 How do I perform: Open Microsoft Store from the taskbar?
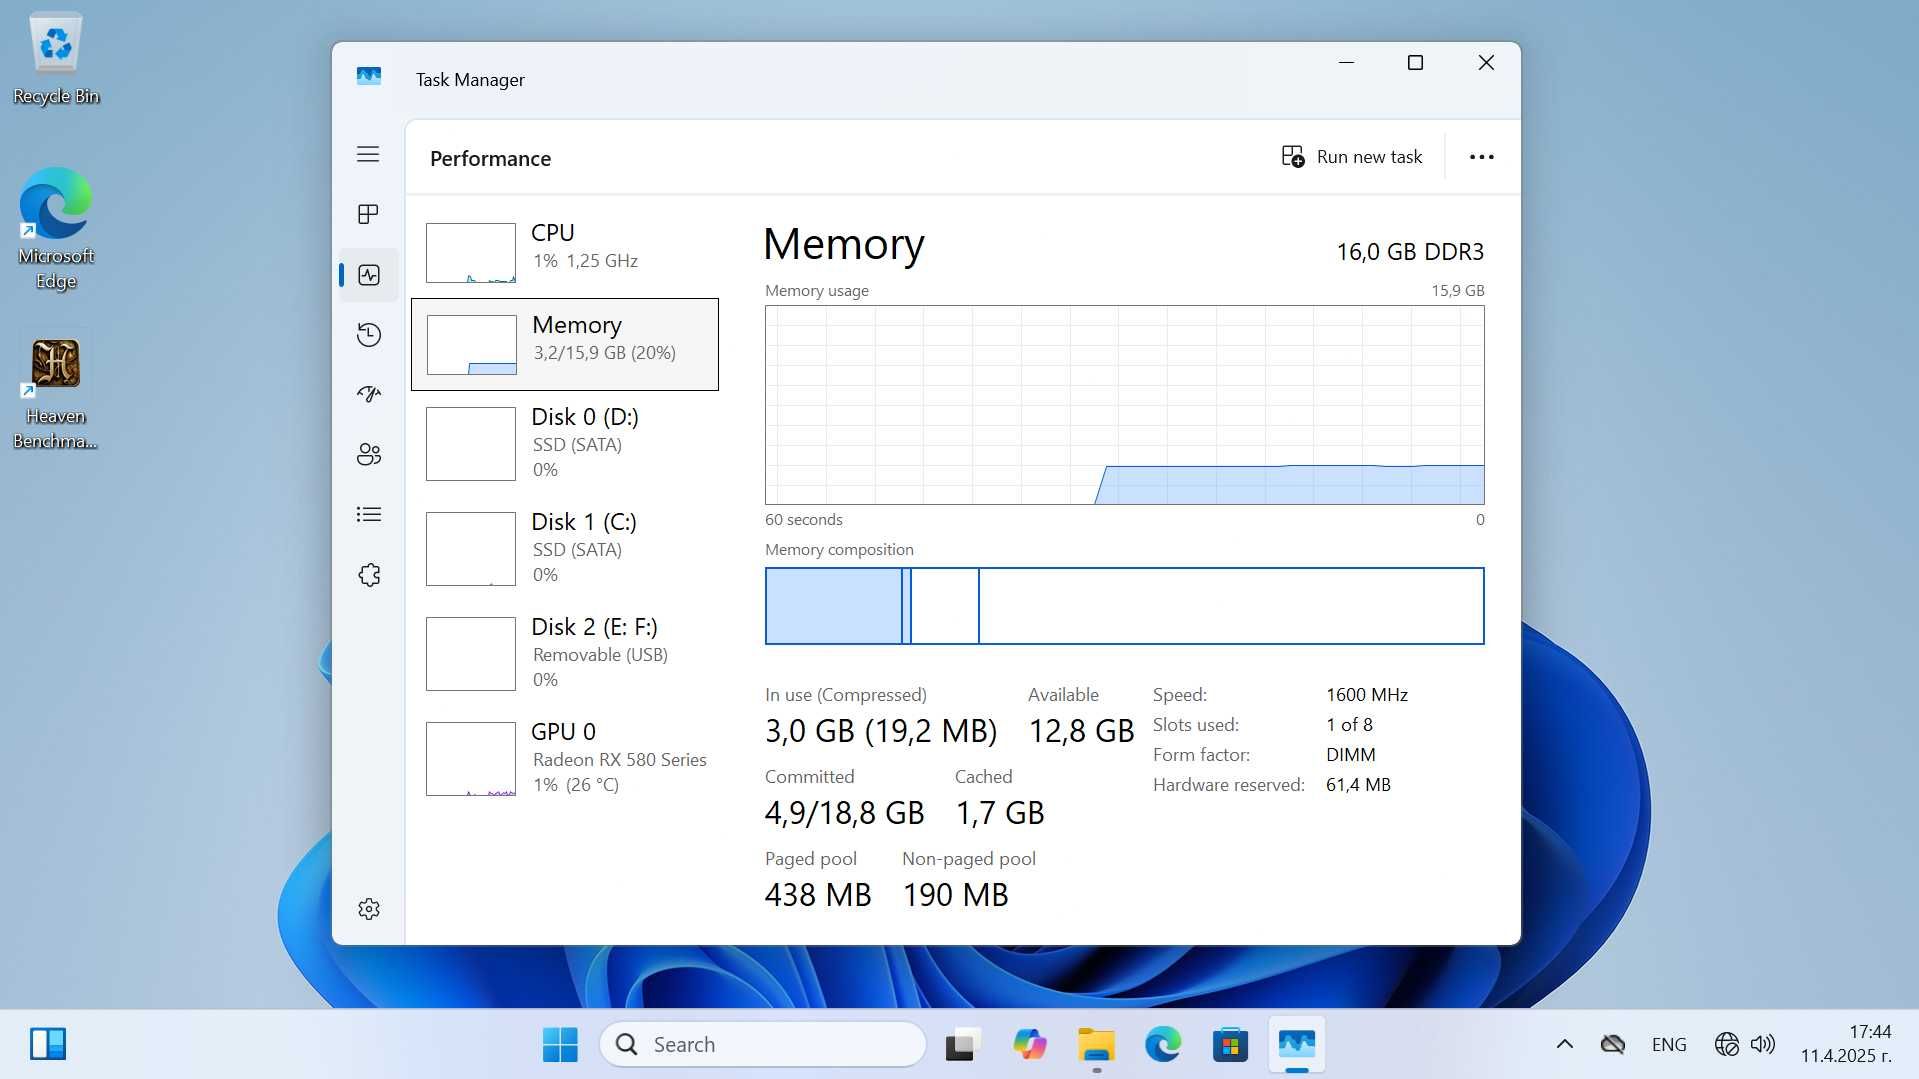1230,1044
